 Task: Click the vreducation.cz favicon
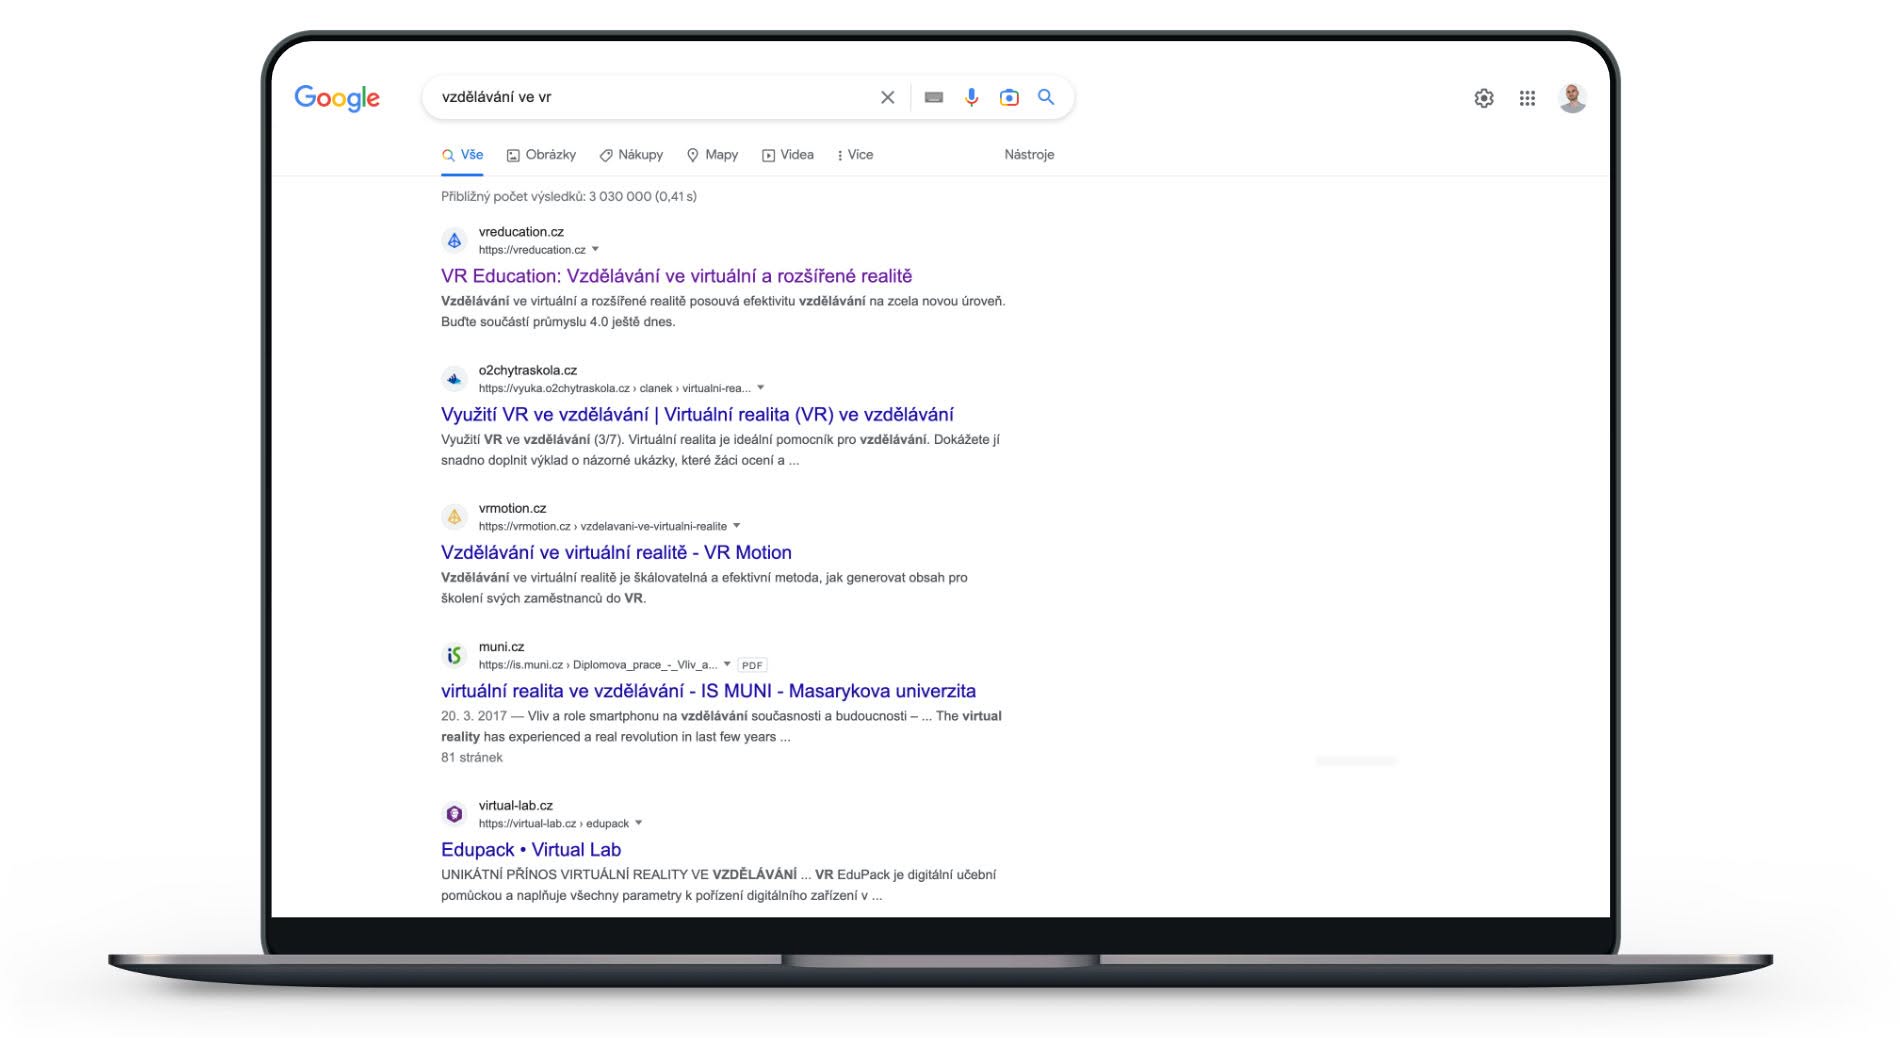[454, 241]
